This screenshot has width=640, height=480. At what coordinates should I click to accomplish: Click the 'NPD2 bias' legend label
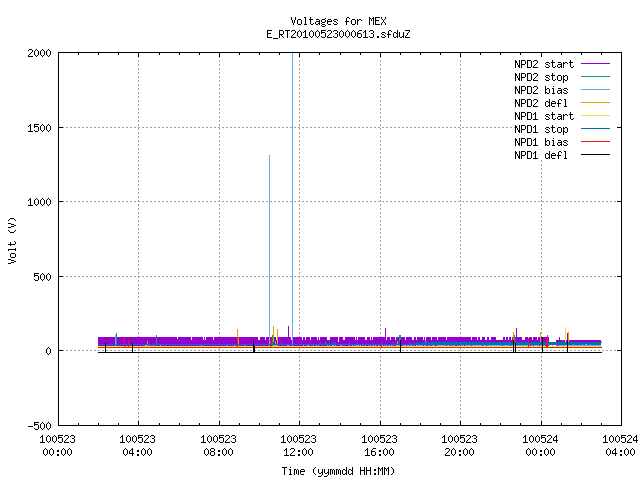click(x=541, y=90)
